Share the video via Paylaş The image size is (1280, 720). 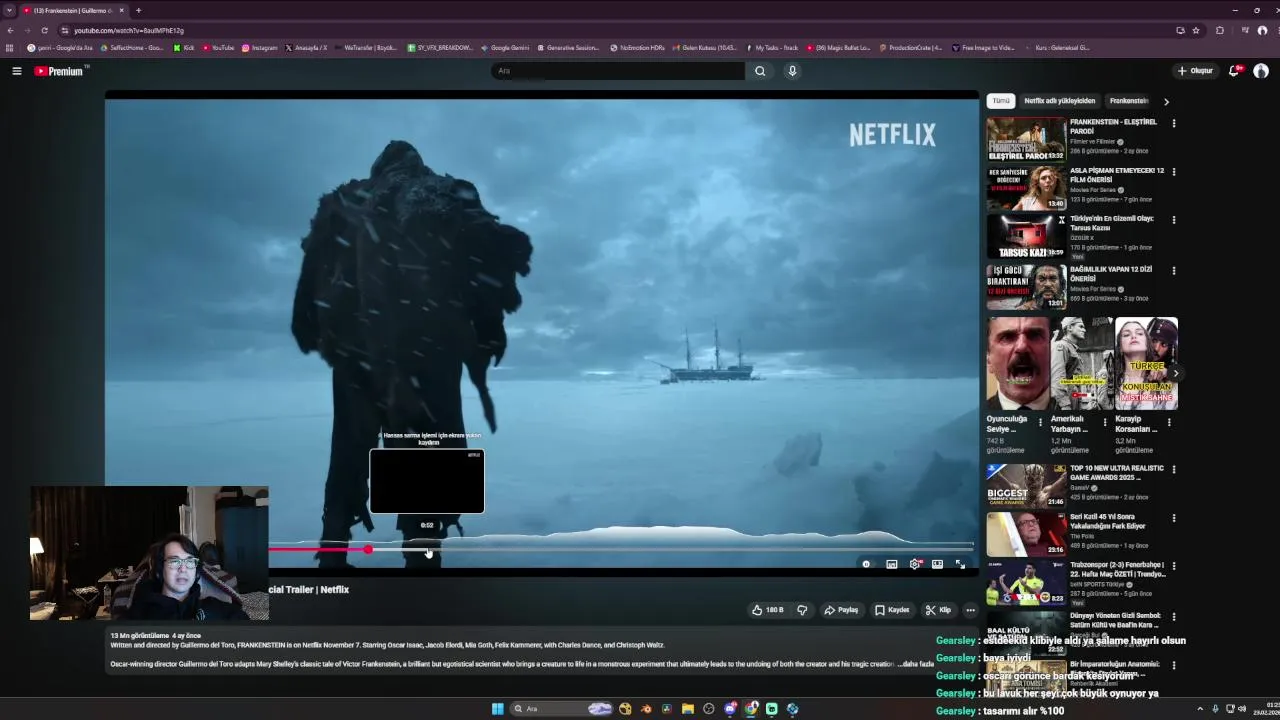pos(841,610)
